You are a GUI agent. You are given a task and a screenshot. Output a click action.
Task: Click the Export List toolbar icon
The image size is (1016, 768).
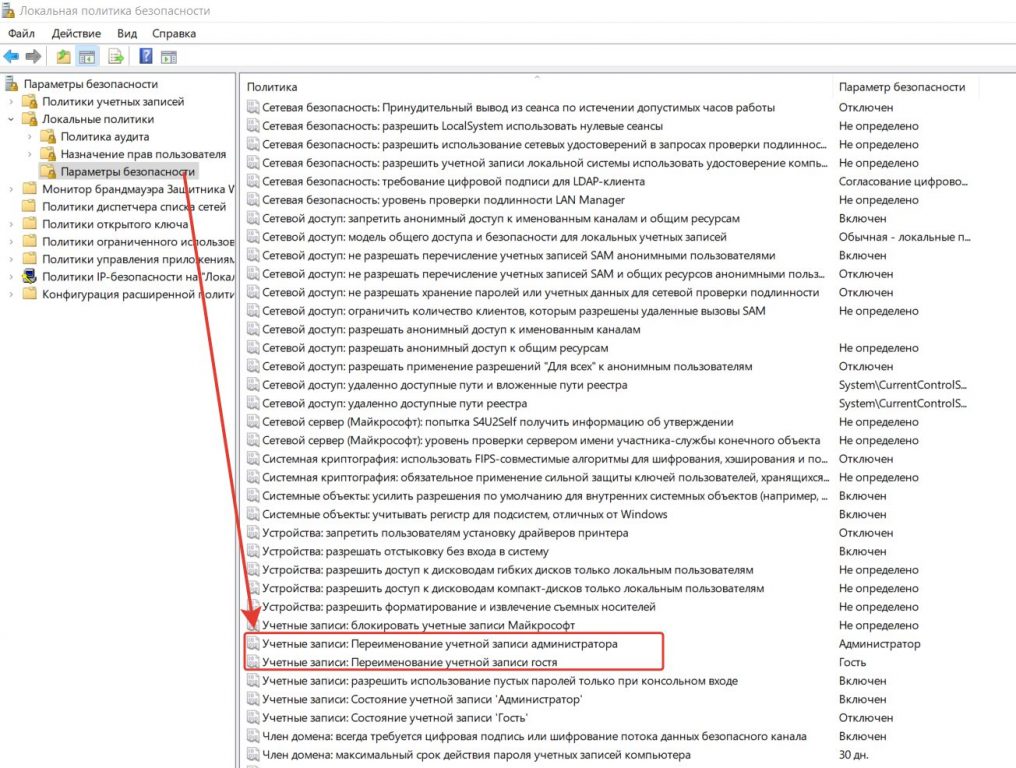115,57
